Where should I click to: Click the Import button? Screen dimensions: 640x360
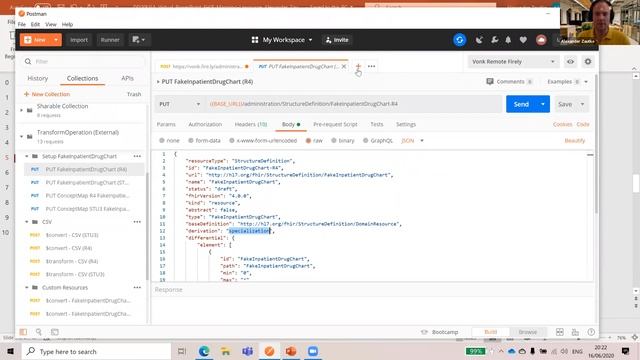pyautogui.click(x=79, y=40)
